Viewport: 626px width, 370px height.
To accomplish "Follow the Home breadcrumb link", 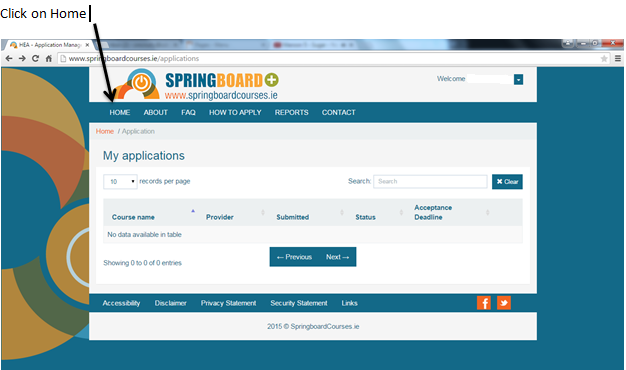I will tap(105, 131).
